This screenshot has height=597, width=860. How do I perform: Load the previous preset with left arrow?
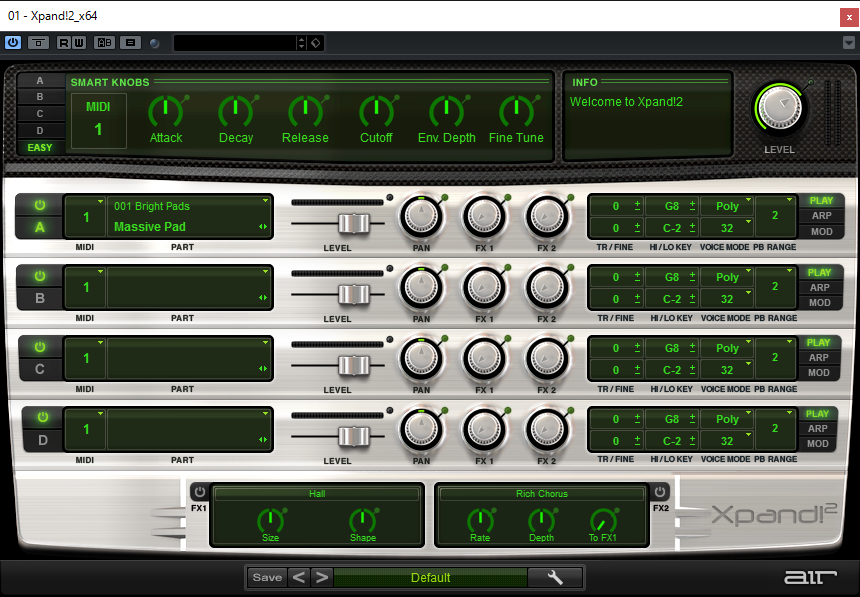[298, 577]
